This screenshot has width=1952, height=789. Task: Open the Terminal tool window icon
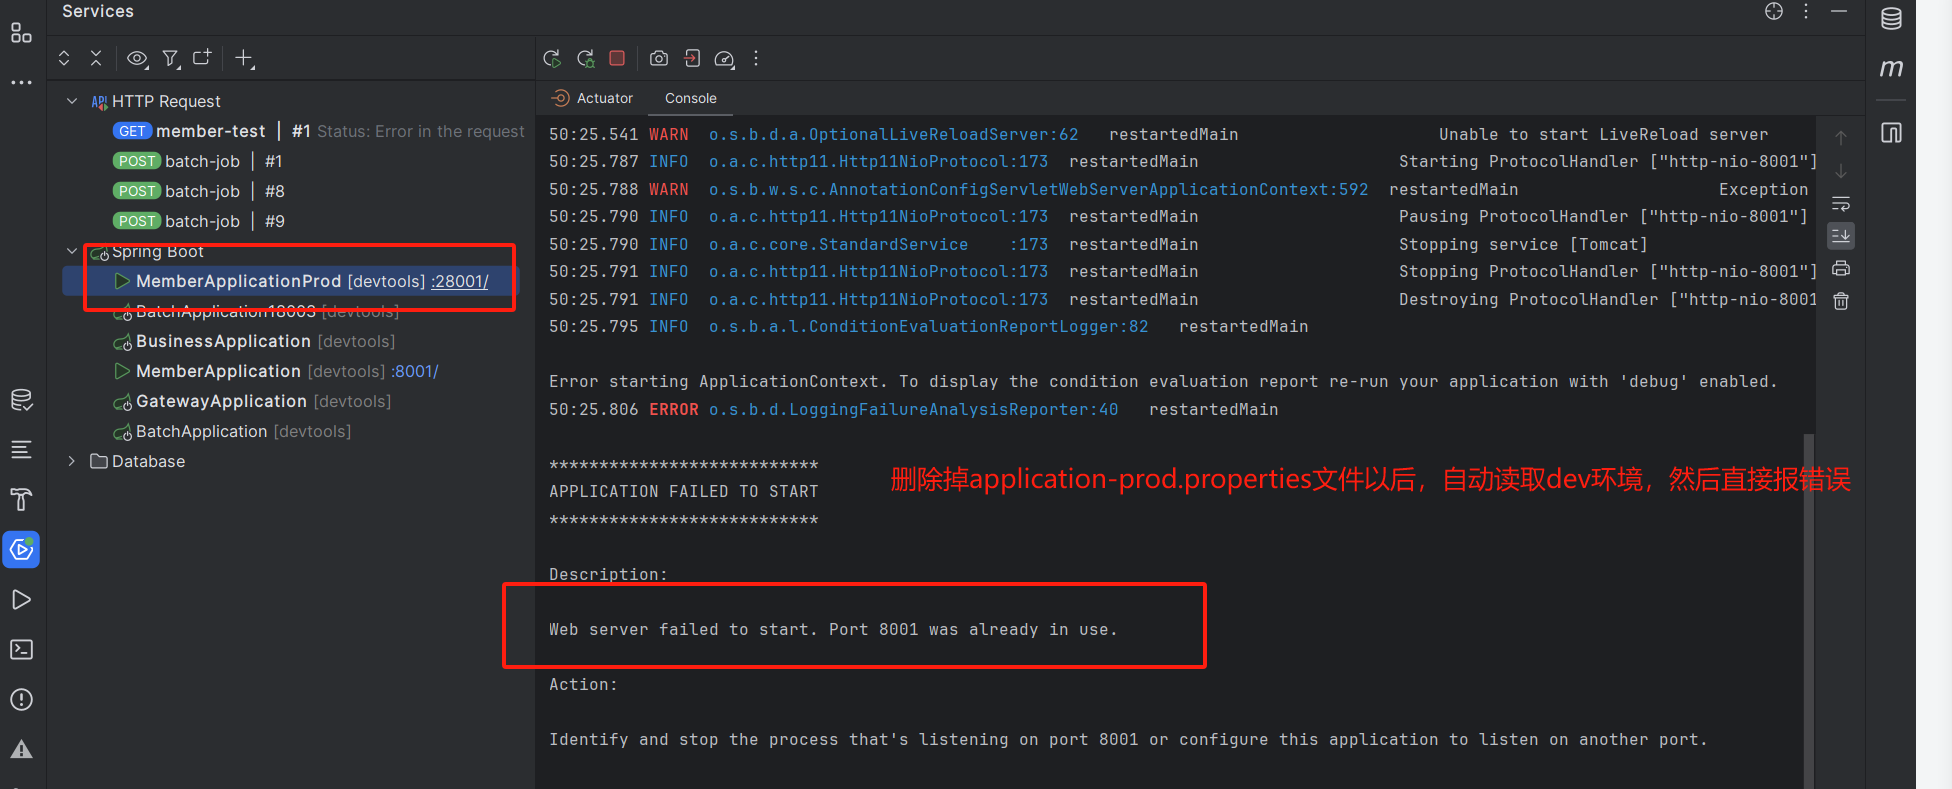pos(21,649)
